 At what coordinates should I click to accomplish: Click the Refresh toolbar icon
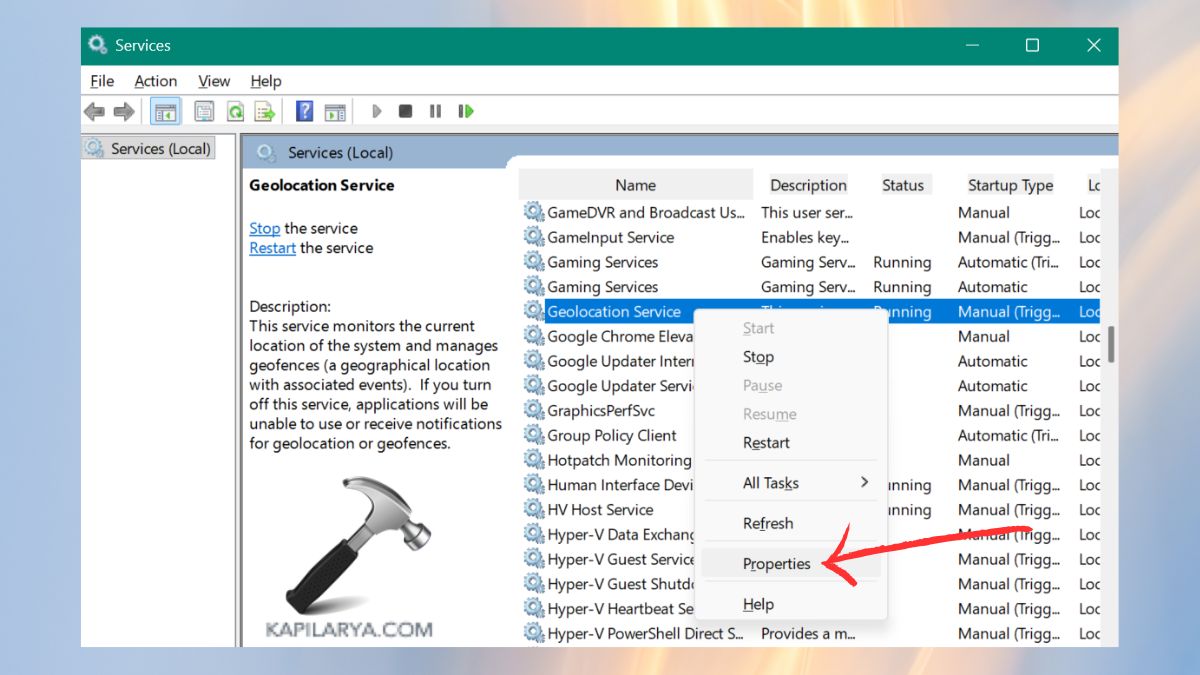(x=235, y=112)
